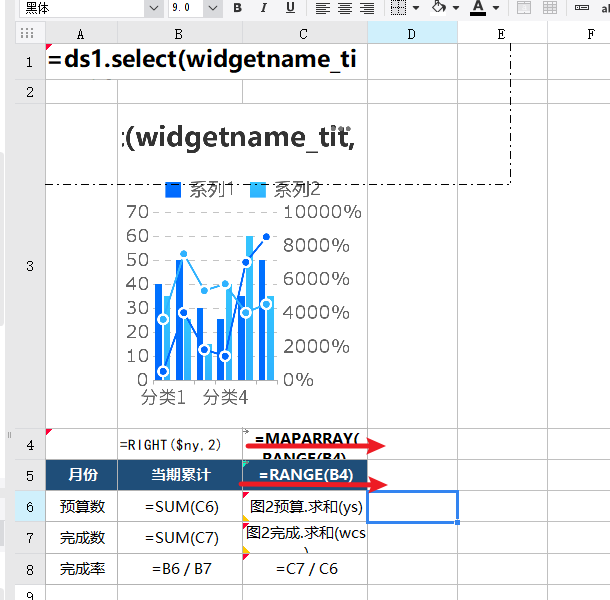
Task: Toggle italic formatting
Action: coord(264,7)
